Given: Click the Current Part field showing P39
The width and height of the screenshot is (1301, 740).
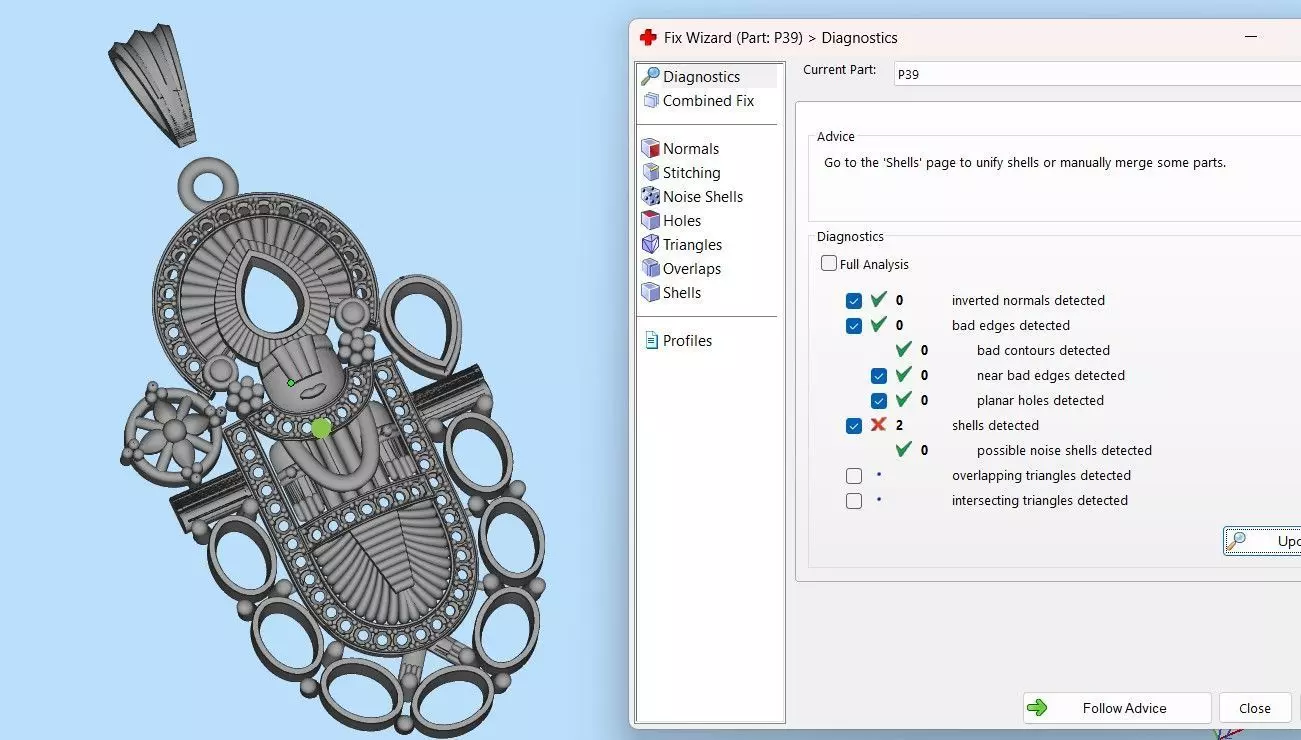Looking at the screenshot, I should click(1097, 74).
